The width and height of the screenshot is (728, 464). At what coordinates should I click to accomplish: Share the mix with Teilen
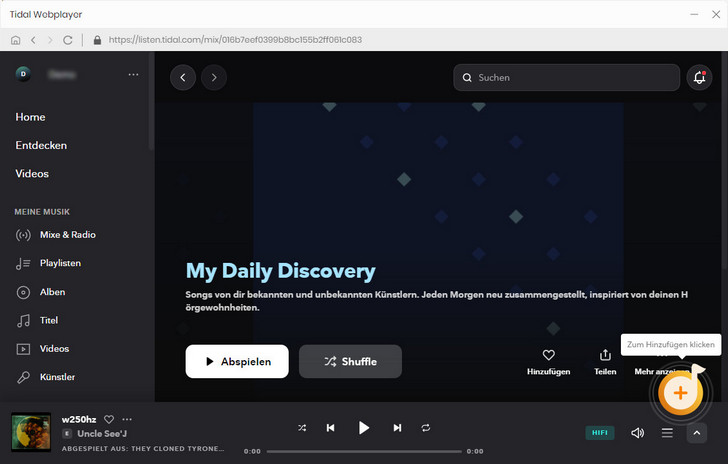pos(605,362)
